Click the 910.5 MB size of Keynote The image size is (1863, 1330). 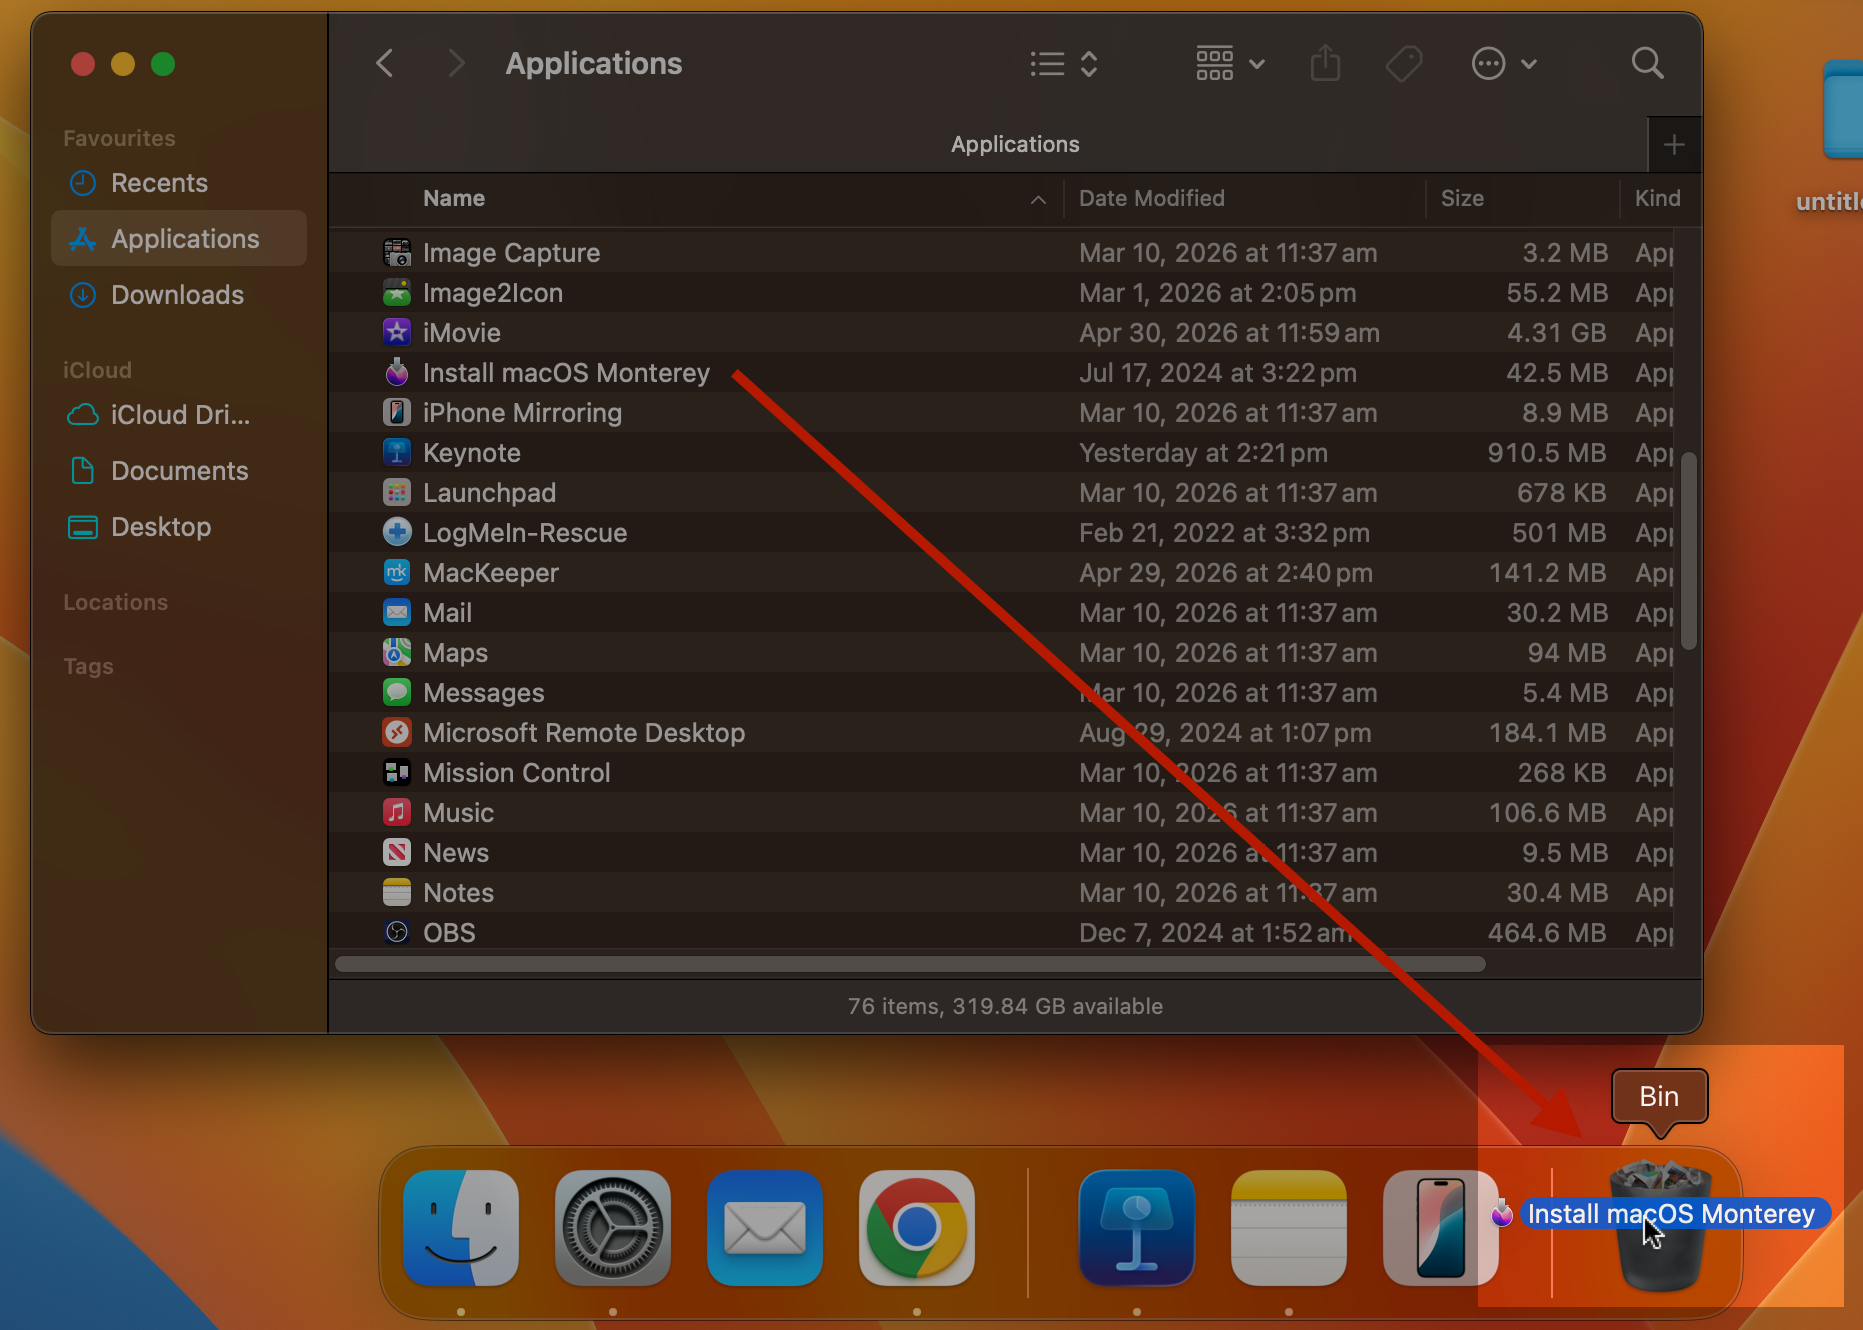pos(1547,453)
